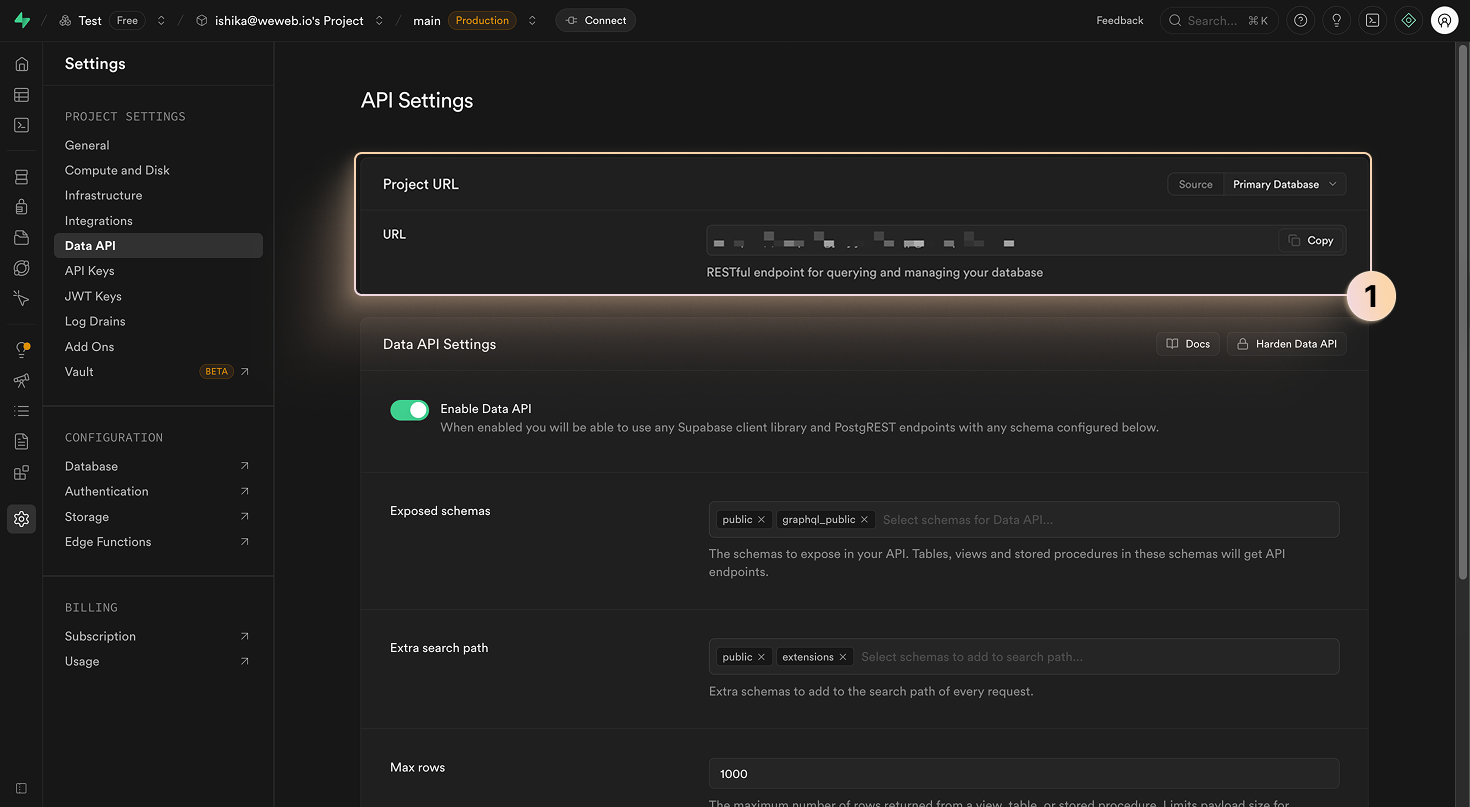Open the Logs list icon in the sidebar
Viewport: 1470px width, 807px height.
point(21,410)
